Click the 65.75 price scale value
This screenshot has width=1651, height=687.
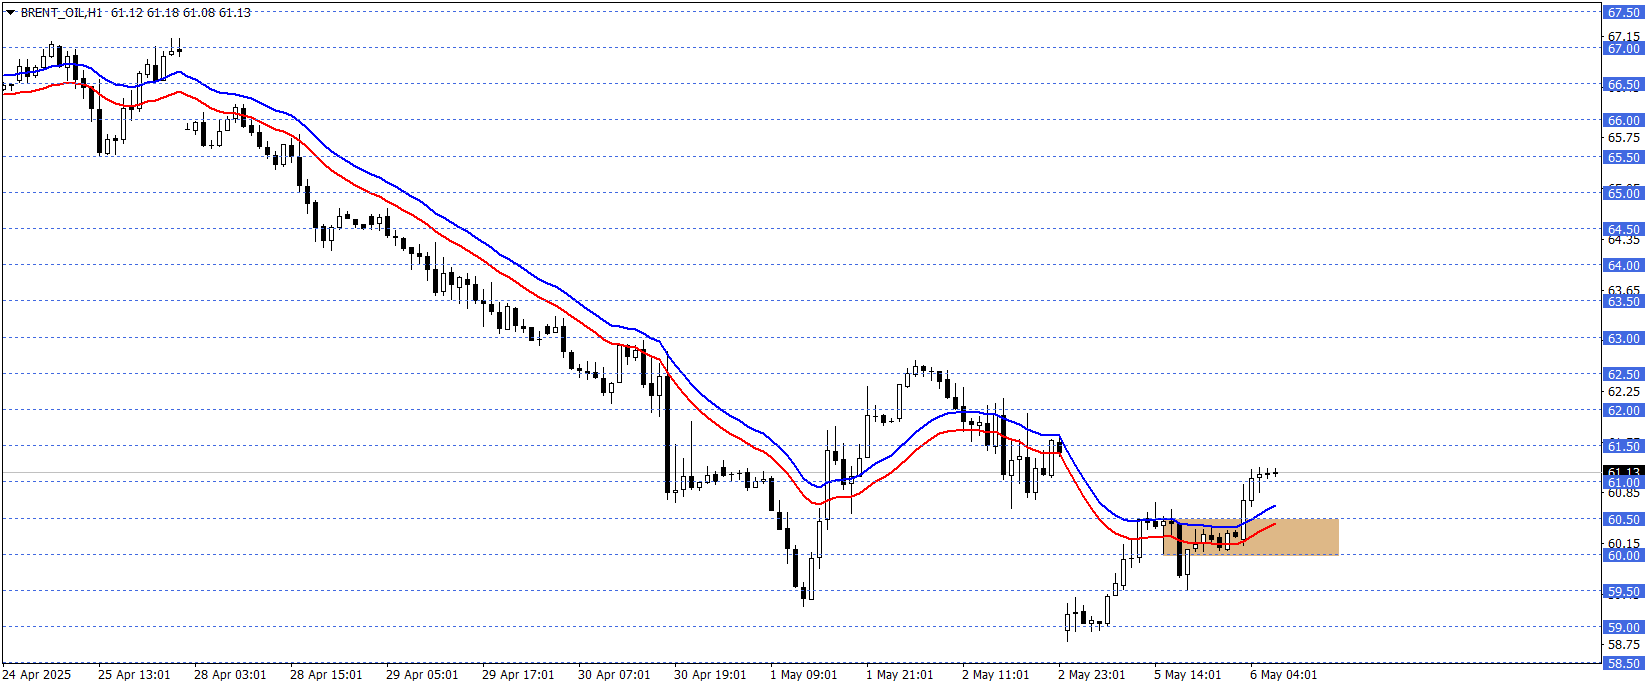[x=1624, y=138]
